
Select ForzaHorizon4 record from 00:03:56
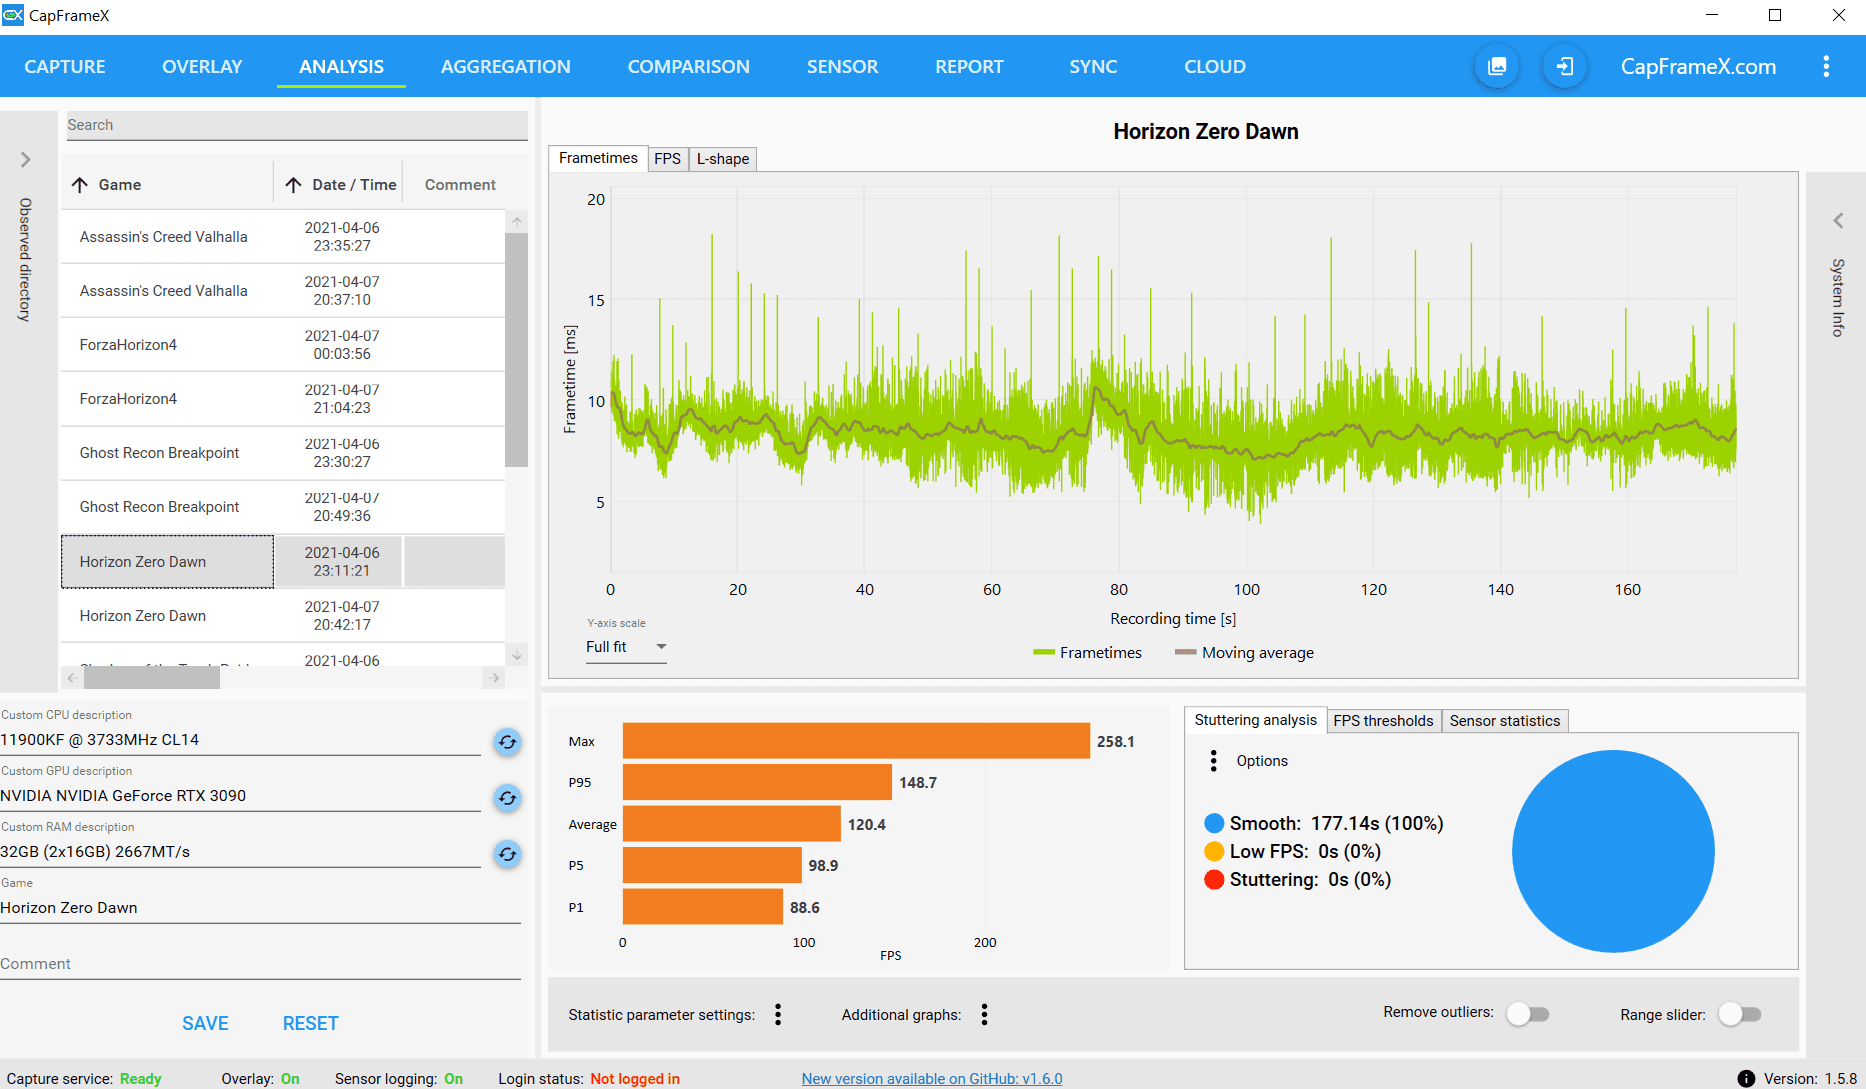coord(283,345)
